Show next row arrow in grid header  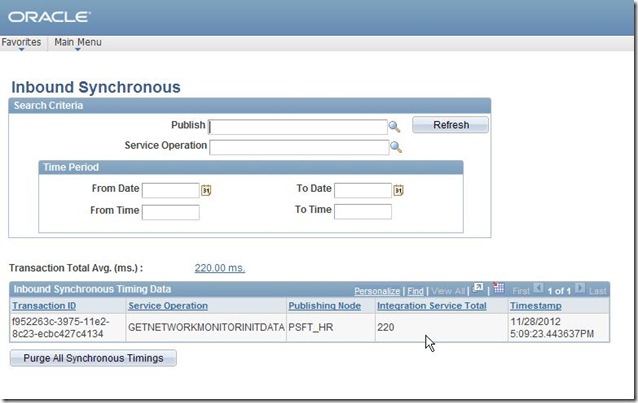coord(580,288)
